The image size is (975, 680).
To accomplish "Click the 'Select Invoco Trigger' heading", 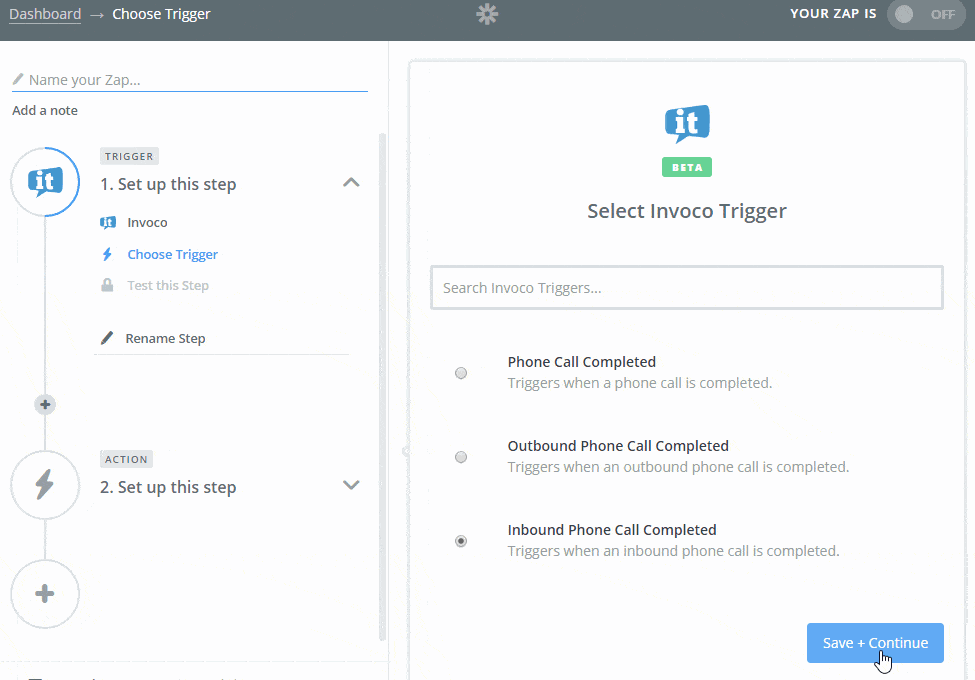I will (x=687, y=211).
